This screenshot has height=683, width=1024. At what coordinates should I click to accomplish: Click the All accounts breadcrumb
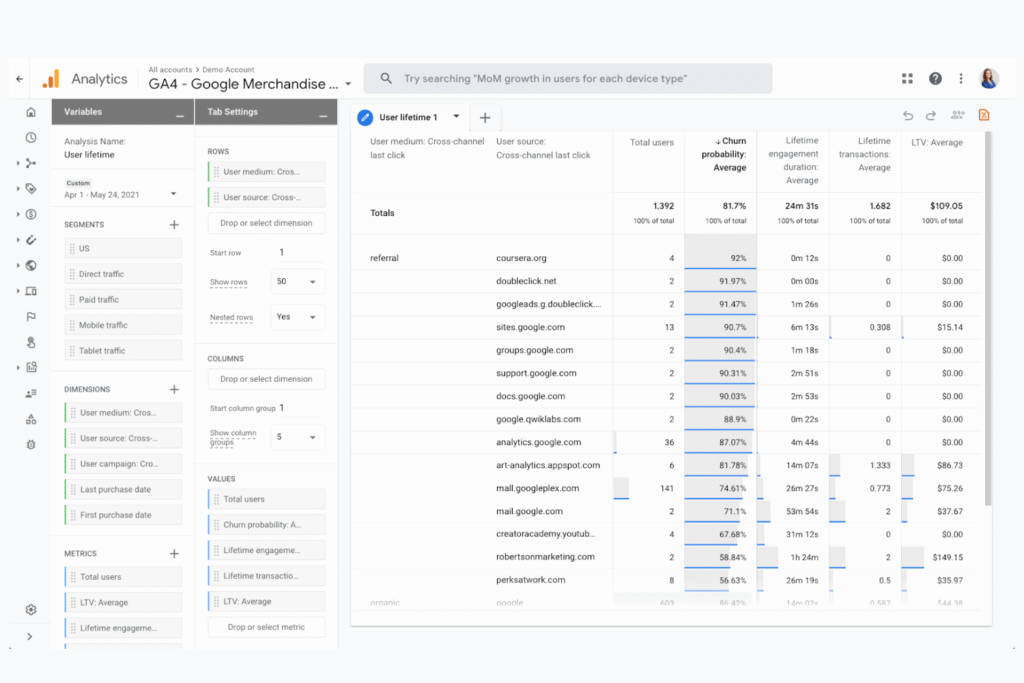coord(170,69)
